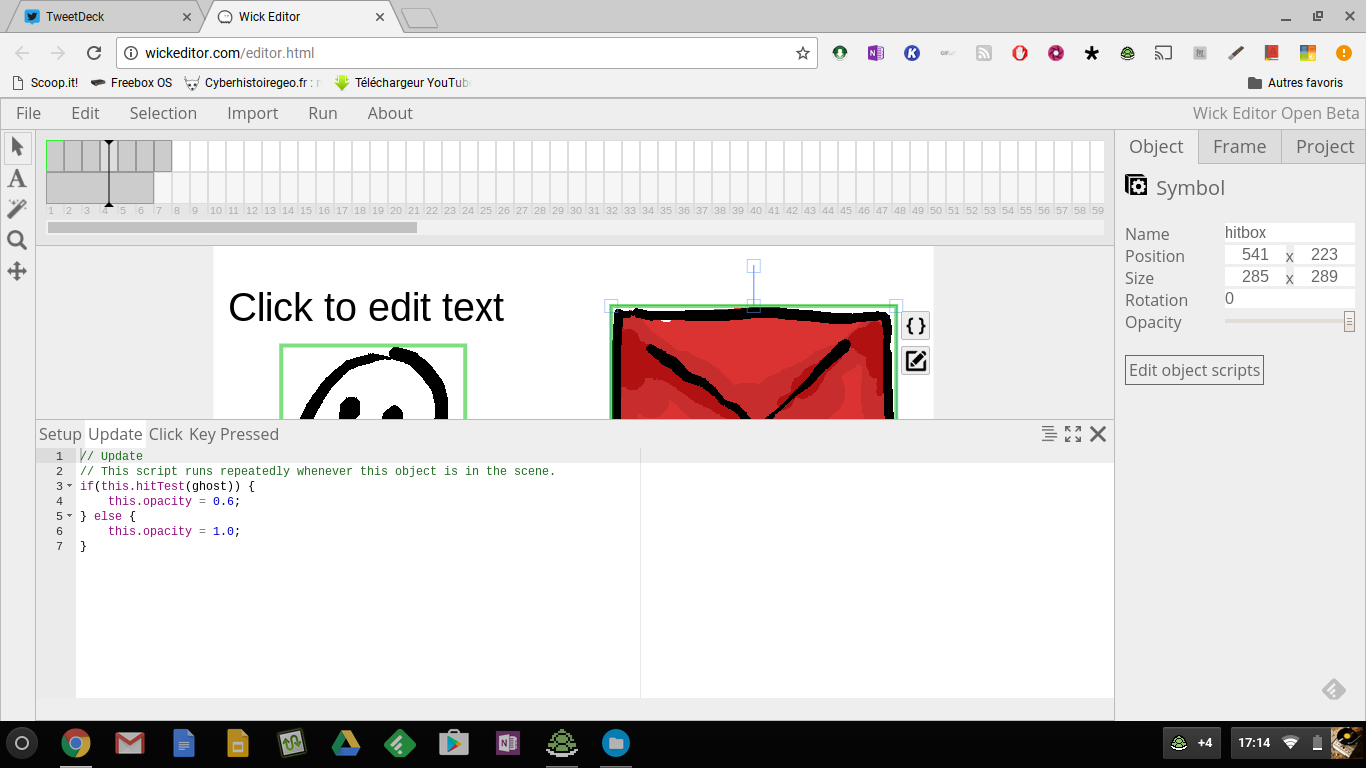This screenshot has height=768, width=1366.
Task: Expand script editor to fullscreen
Action: 1073,434
